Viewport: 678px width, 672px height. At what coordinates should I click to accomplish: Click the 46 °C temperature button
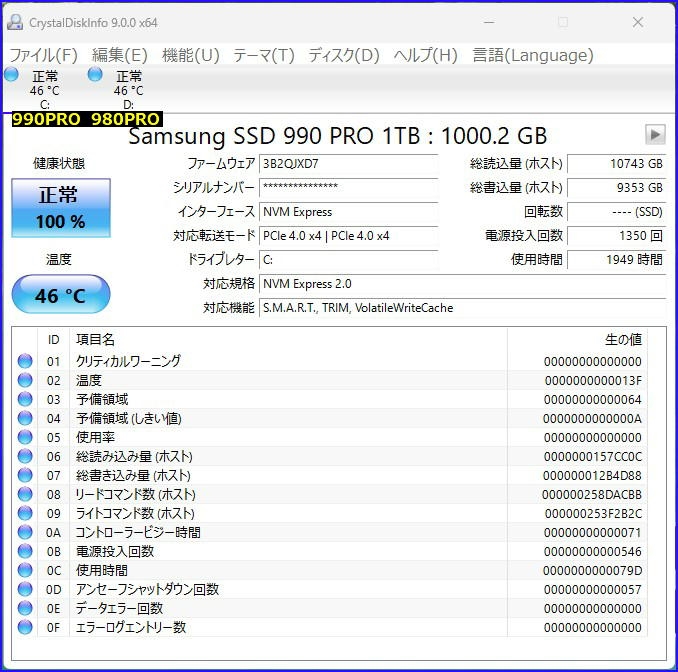click(61, 294)
